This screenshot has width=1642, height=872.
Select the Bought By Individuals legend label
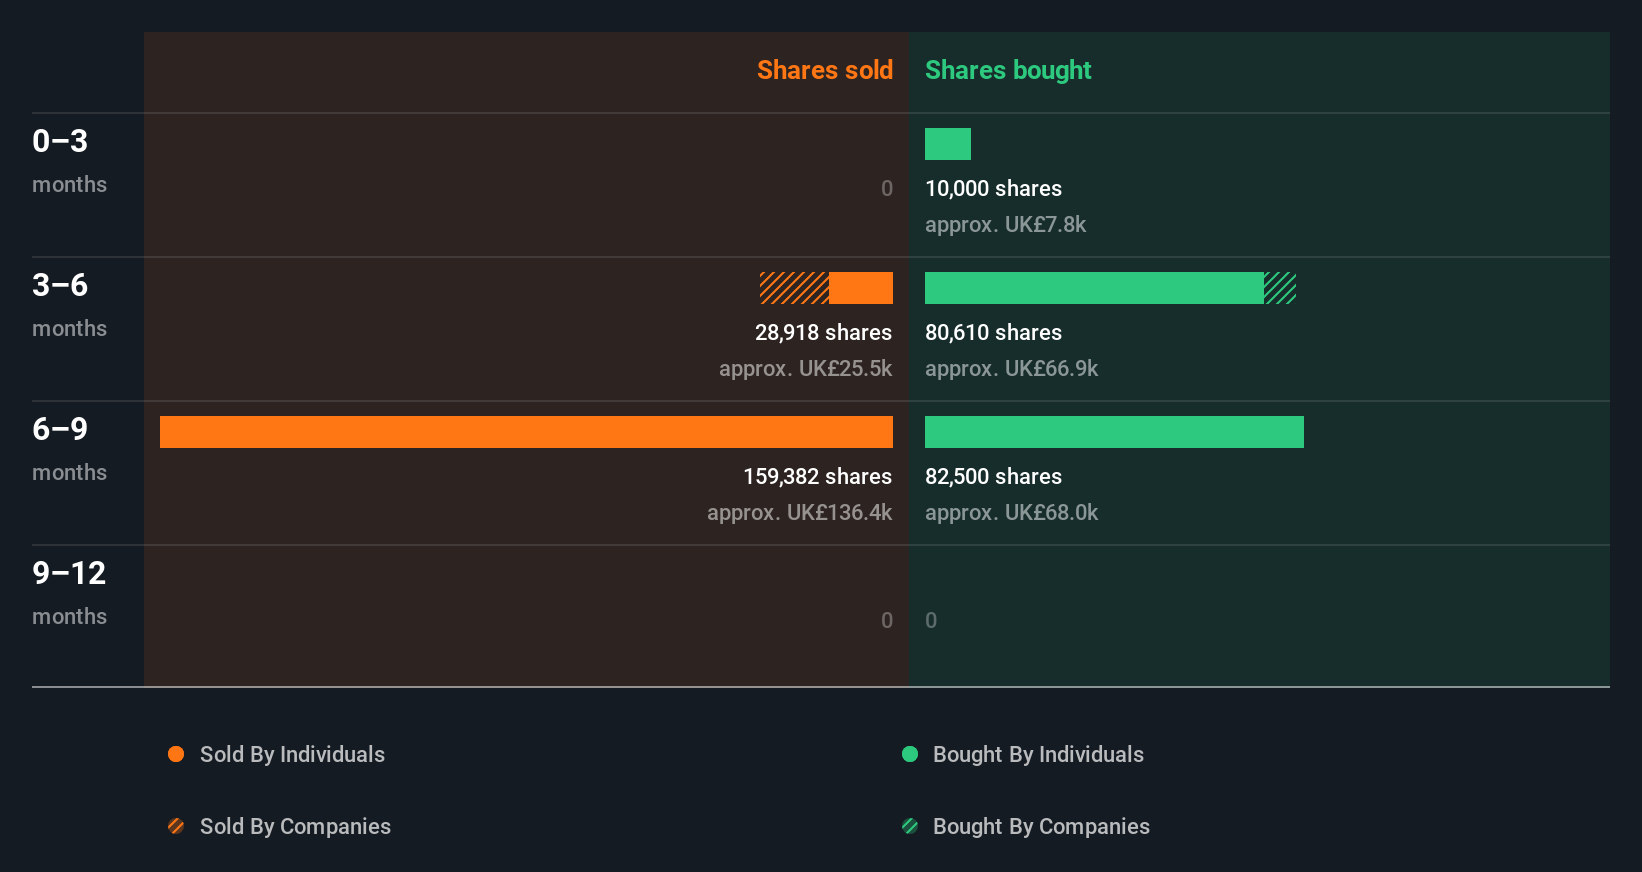(x=1038, y=754)
